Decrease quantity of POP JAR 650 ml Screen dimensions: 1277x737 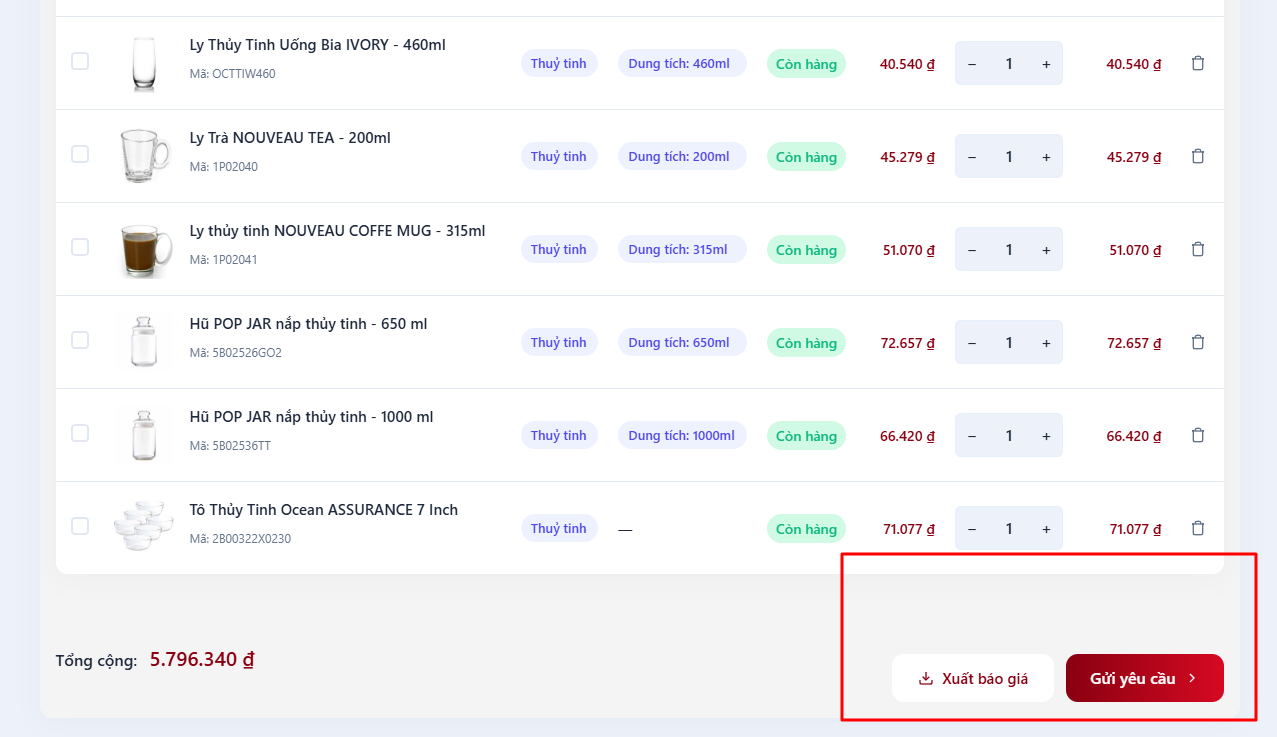pos(972,343)
